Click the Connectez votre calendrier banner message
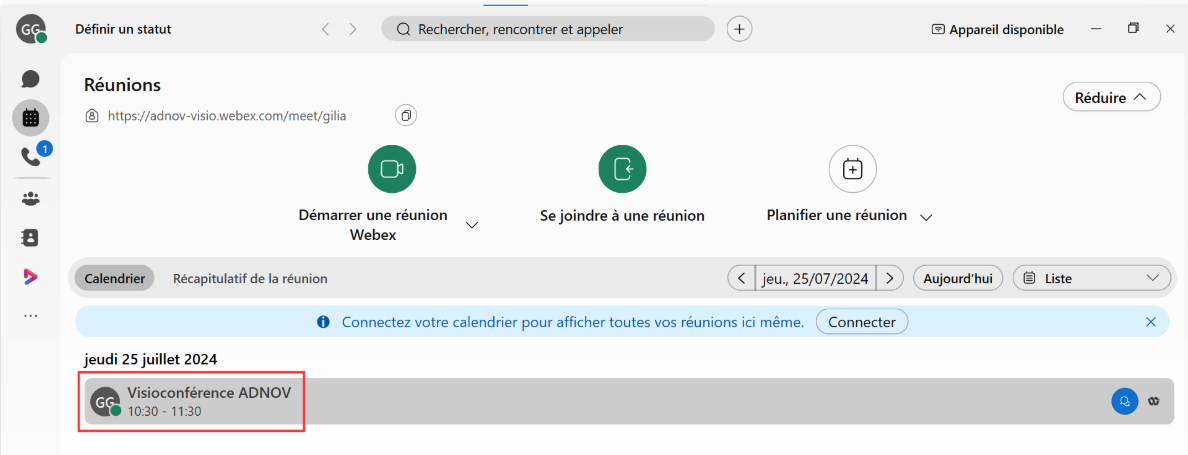The image size is (1188, 455). [573, 322]
